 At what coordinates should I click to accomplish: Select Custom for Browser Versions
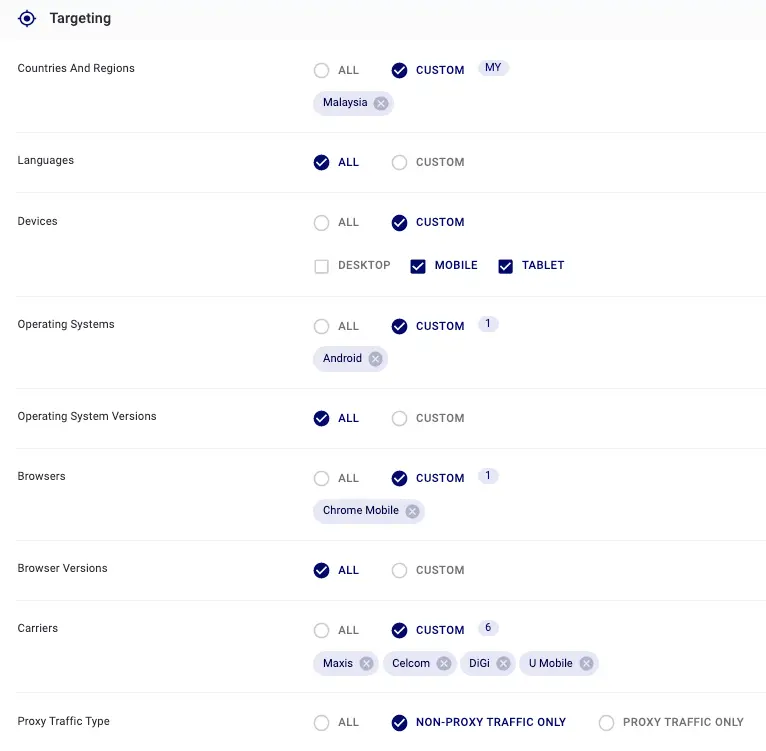pos(400,570)
